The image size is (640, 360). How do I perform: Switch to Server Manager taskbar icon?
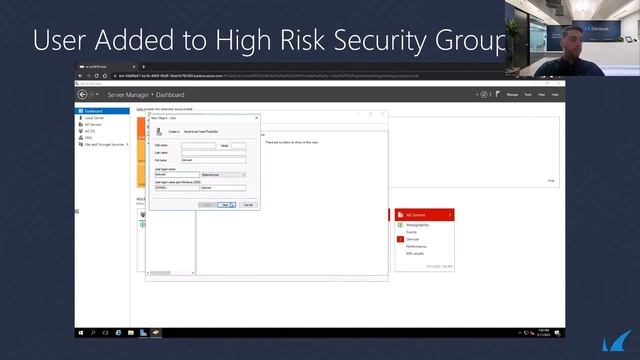(x=143, y=333)
